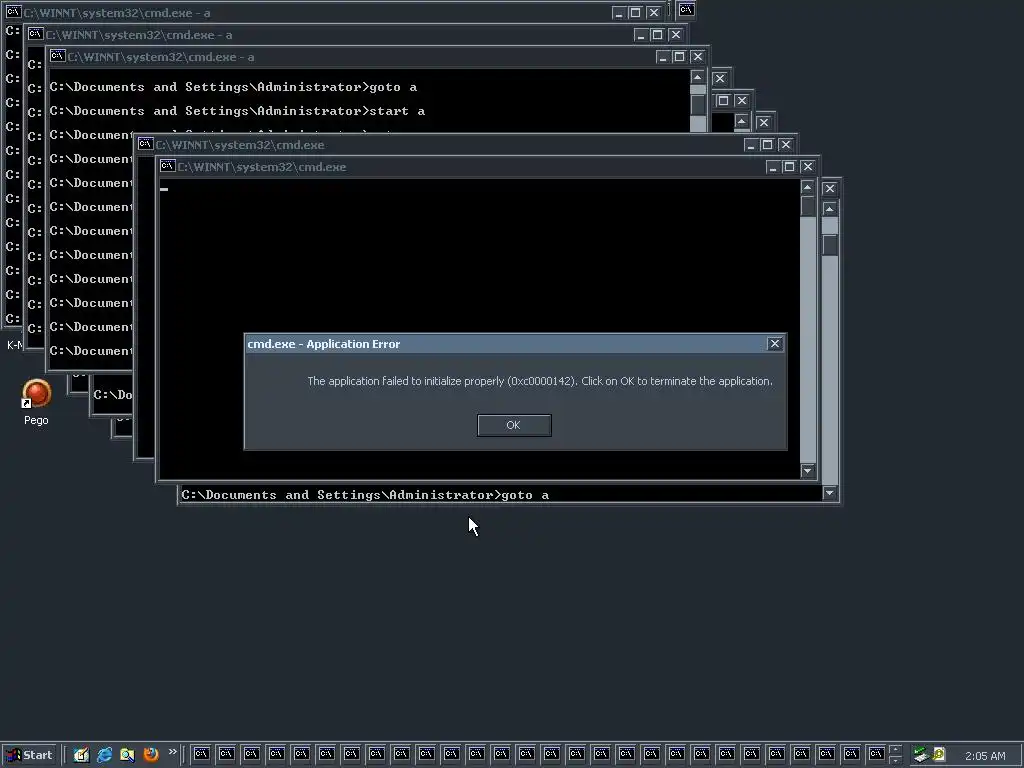
Task: Click taskbar row scroll-down arrow
Action: click(x=895, y=760)
